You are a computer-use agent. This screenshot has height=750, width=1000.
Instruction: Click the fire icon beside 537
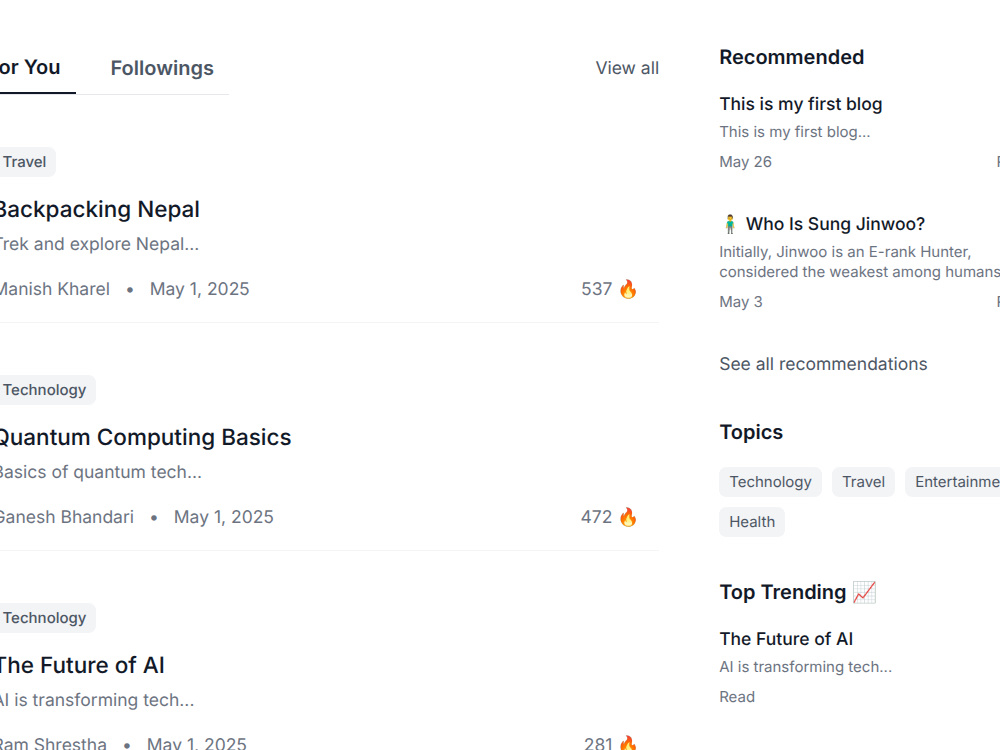pos(628,289)
